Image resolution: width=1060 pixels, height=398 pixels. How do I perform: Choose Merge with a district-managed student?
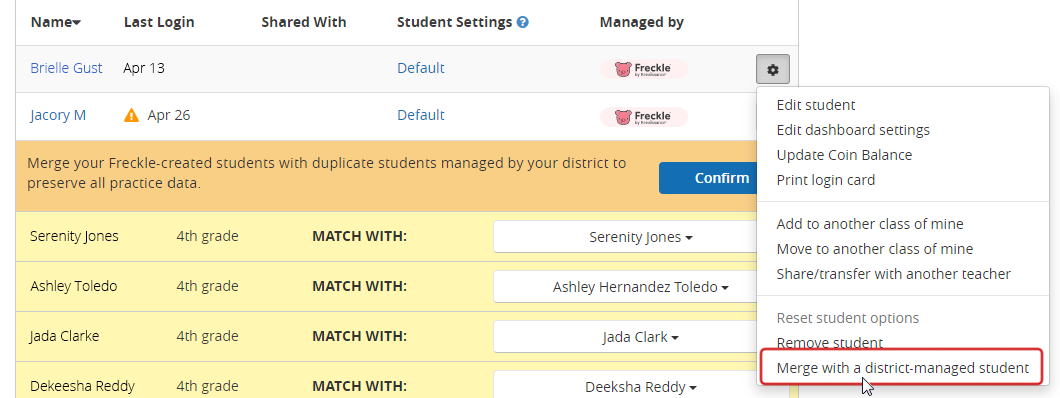click(x=902, y=368)
